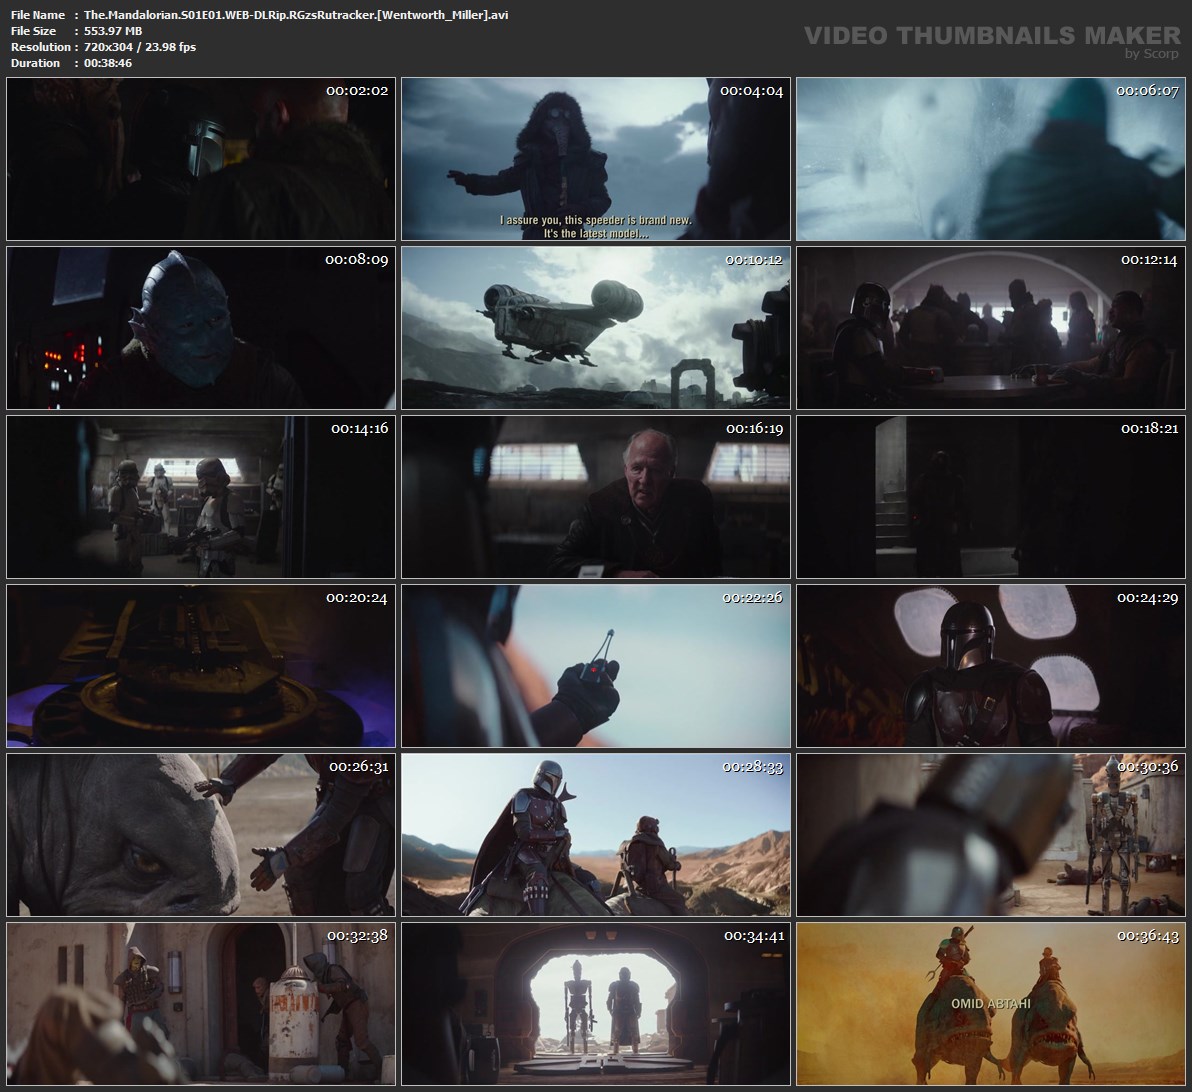Select the thumbnail at 00:20:24

coord(201,666)
